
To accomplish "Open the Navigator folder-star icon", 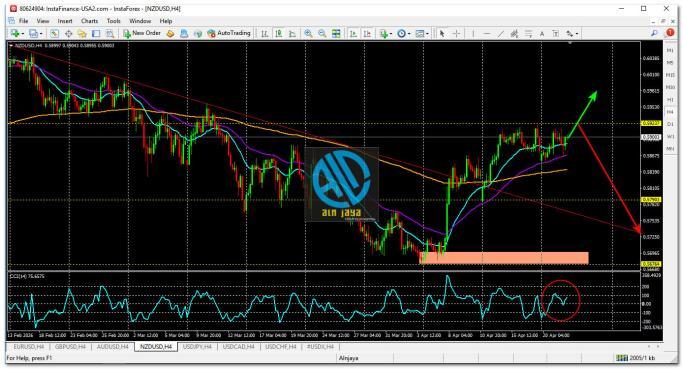I will pyautogui.click(x=82, y=34).
